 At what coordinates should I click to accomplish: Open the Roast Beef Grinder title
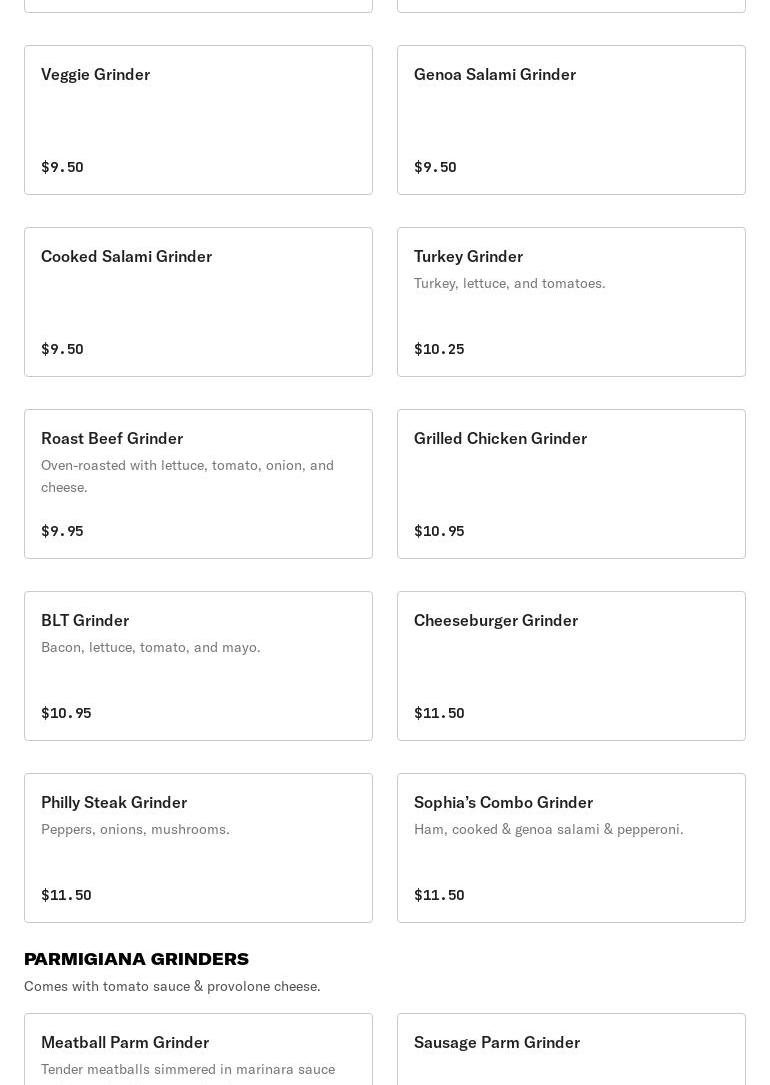[112, 438]
